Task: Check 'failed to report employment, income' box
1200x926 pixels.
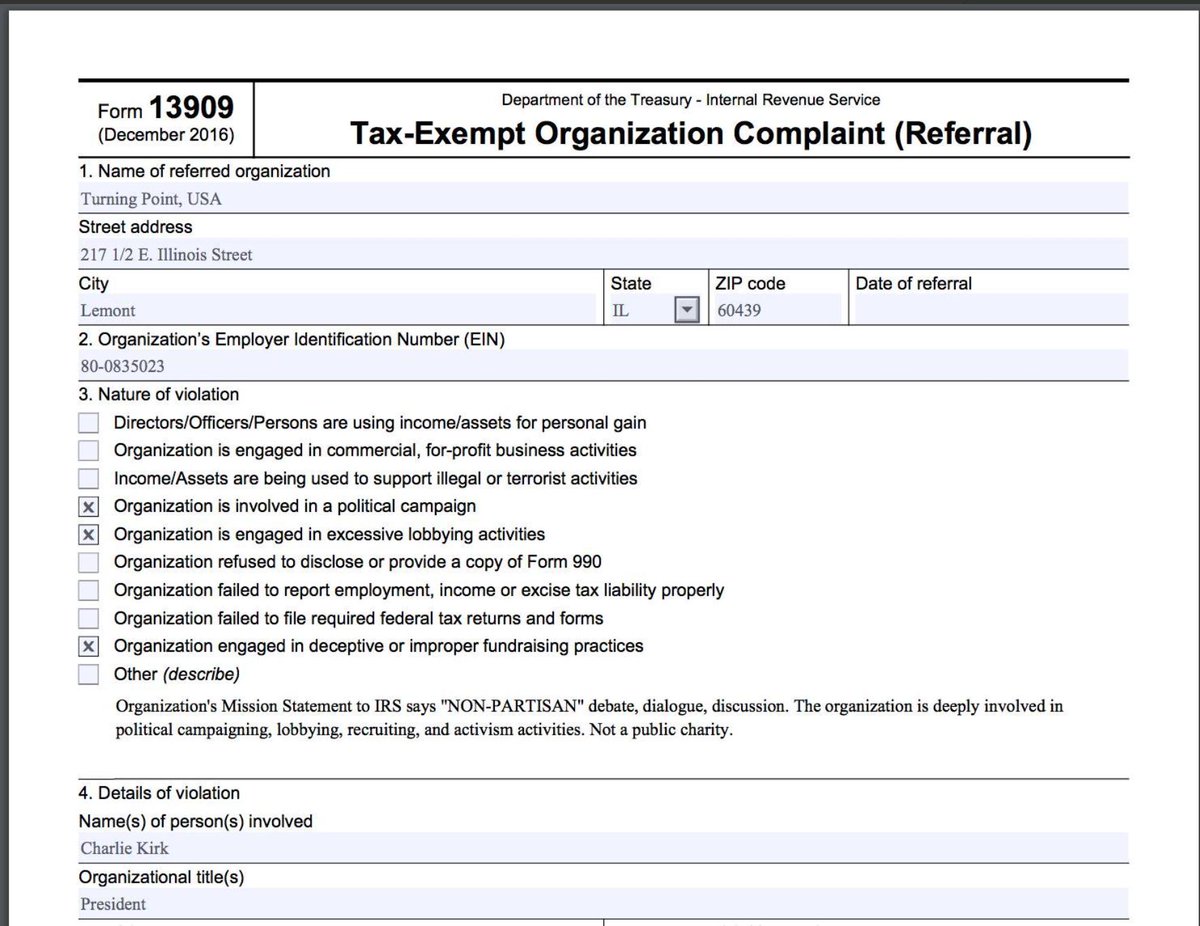Action: click(x=89, y=590)
